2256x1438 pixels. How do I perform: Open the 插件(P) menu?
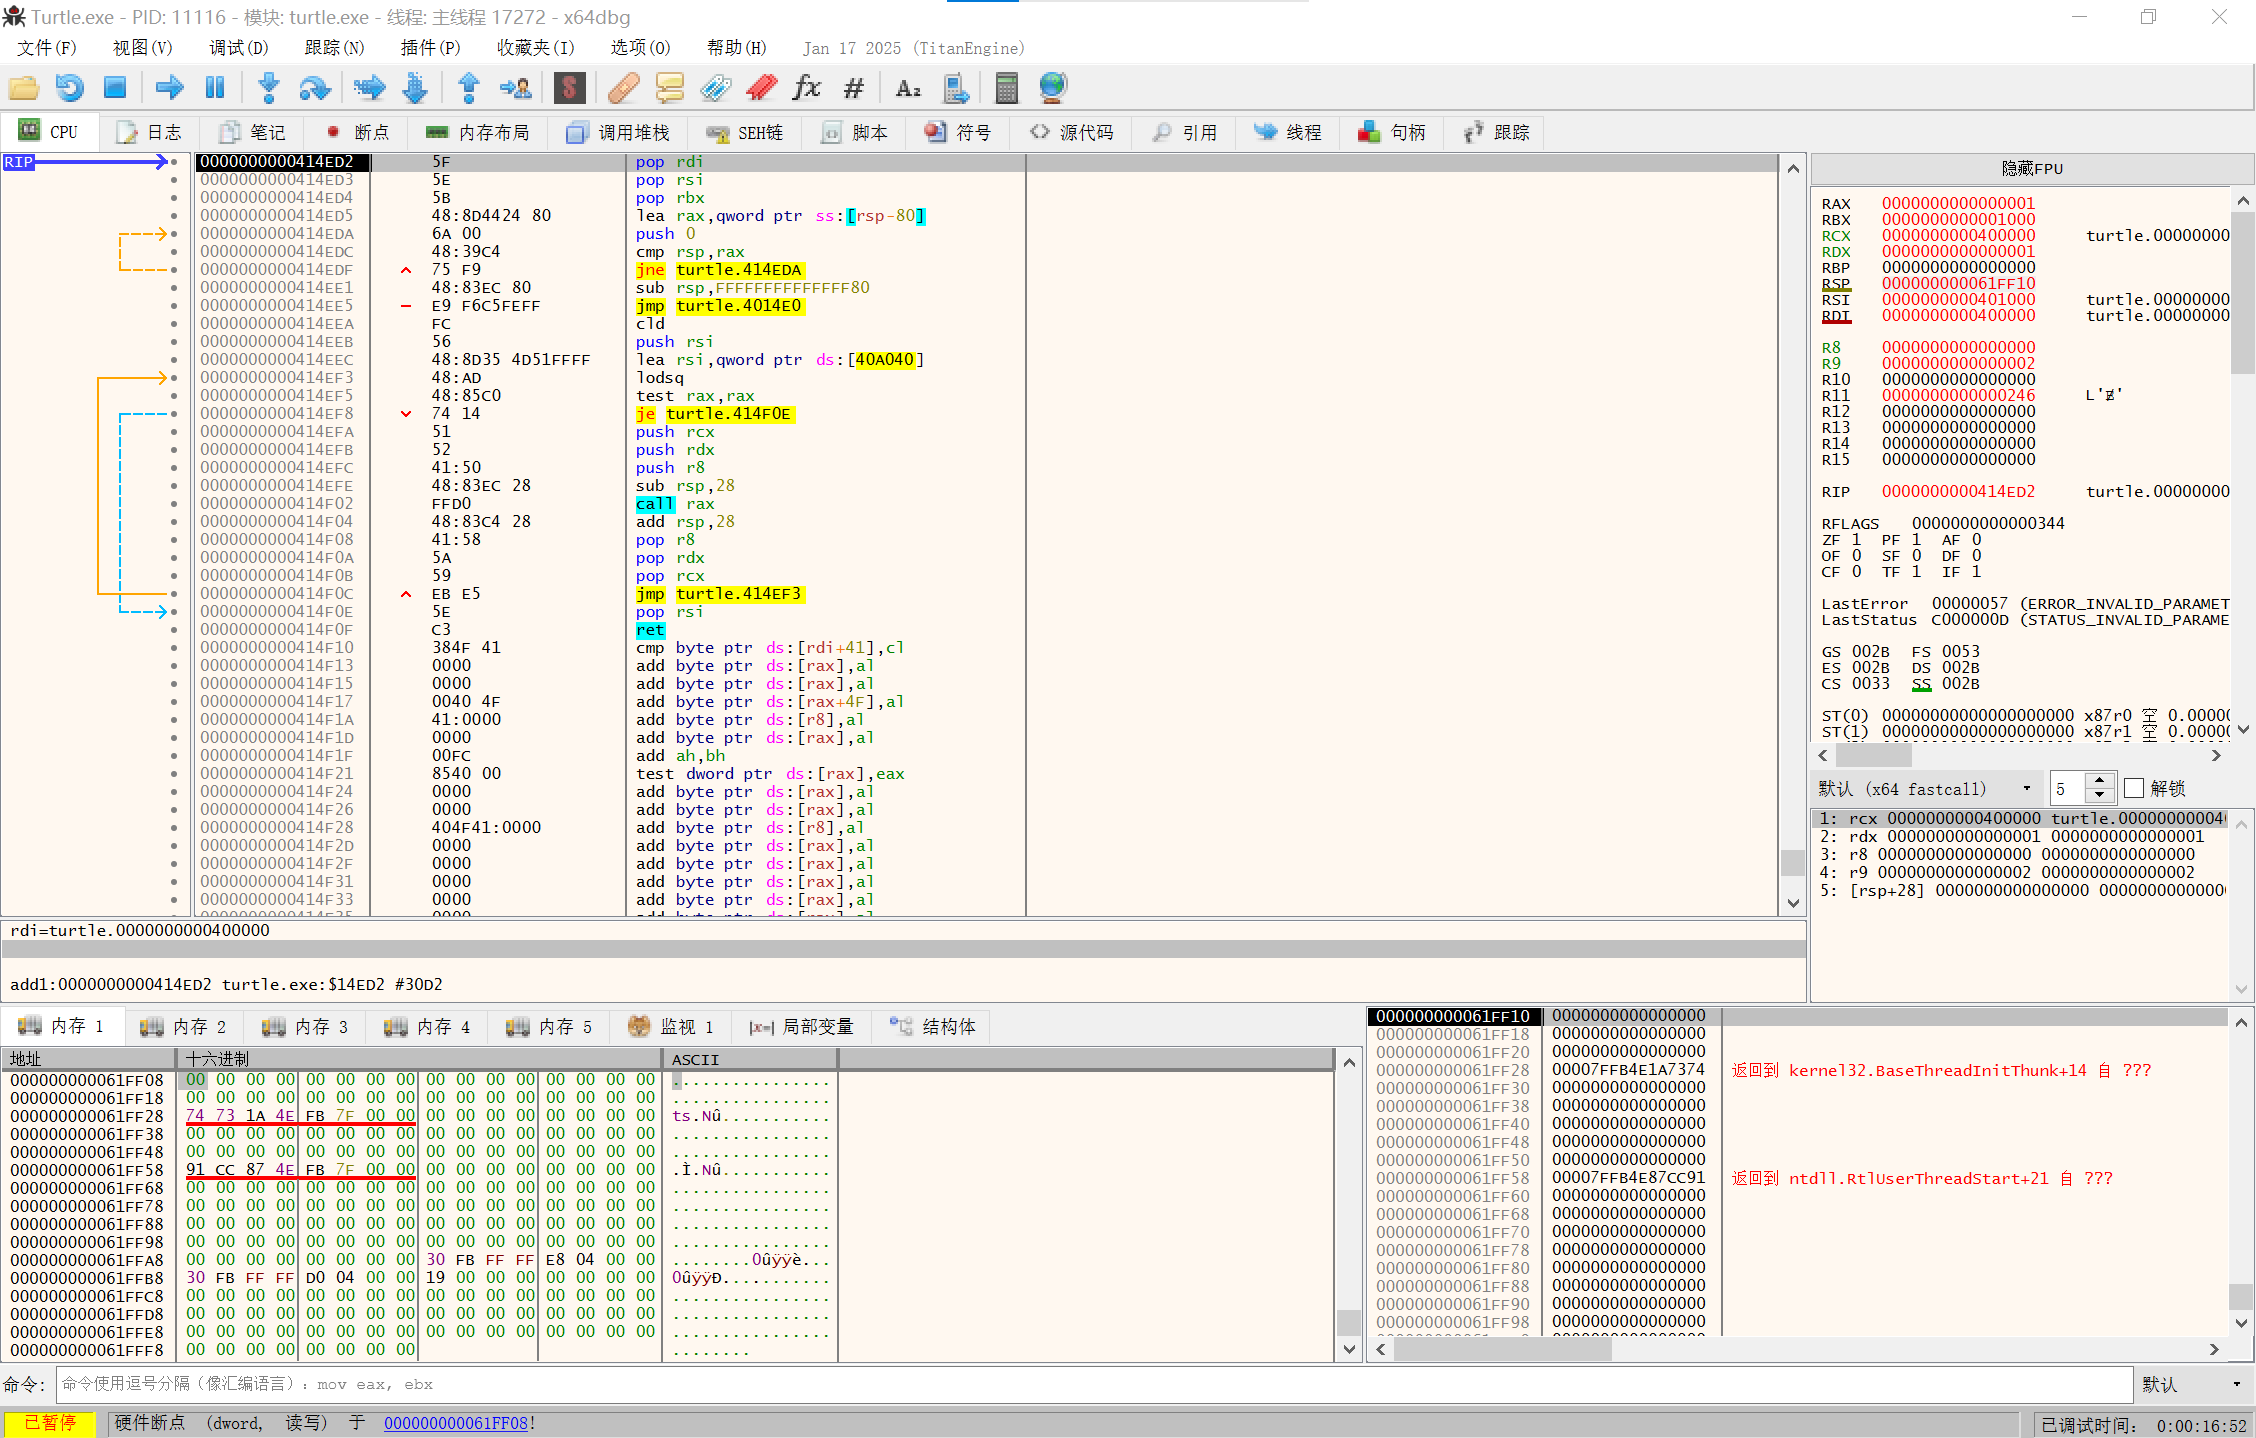pos(430,48)
